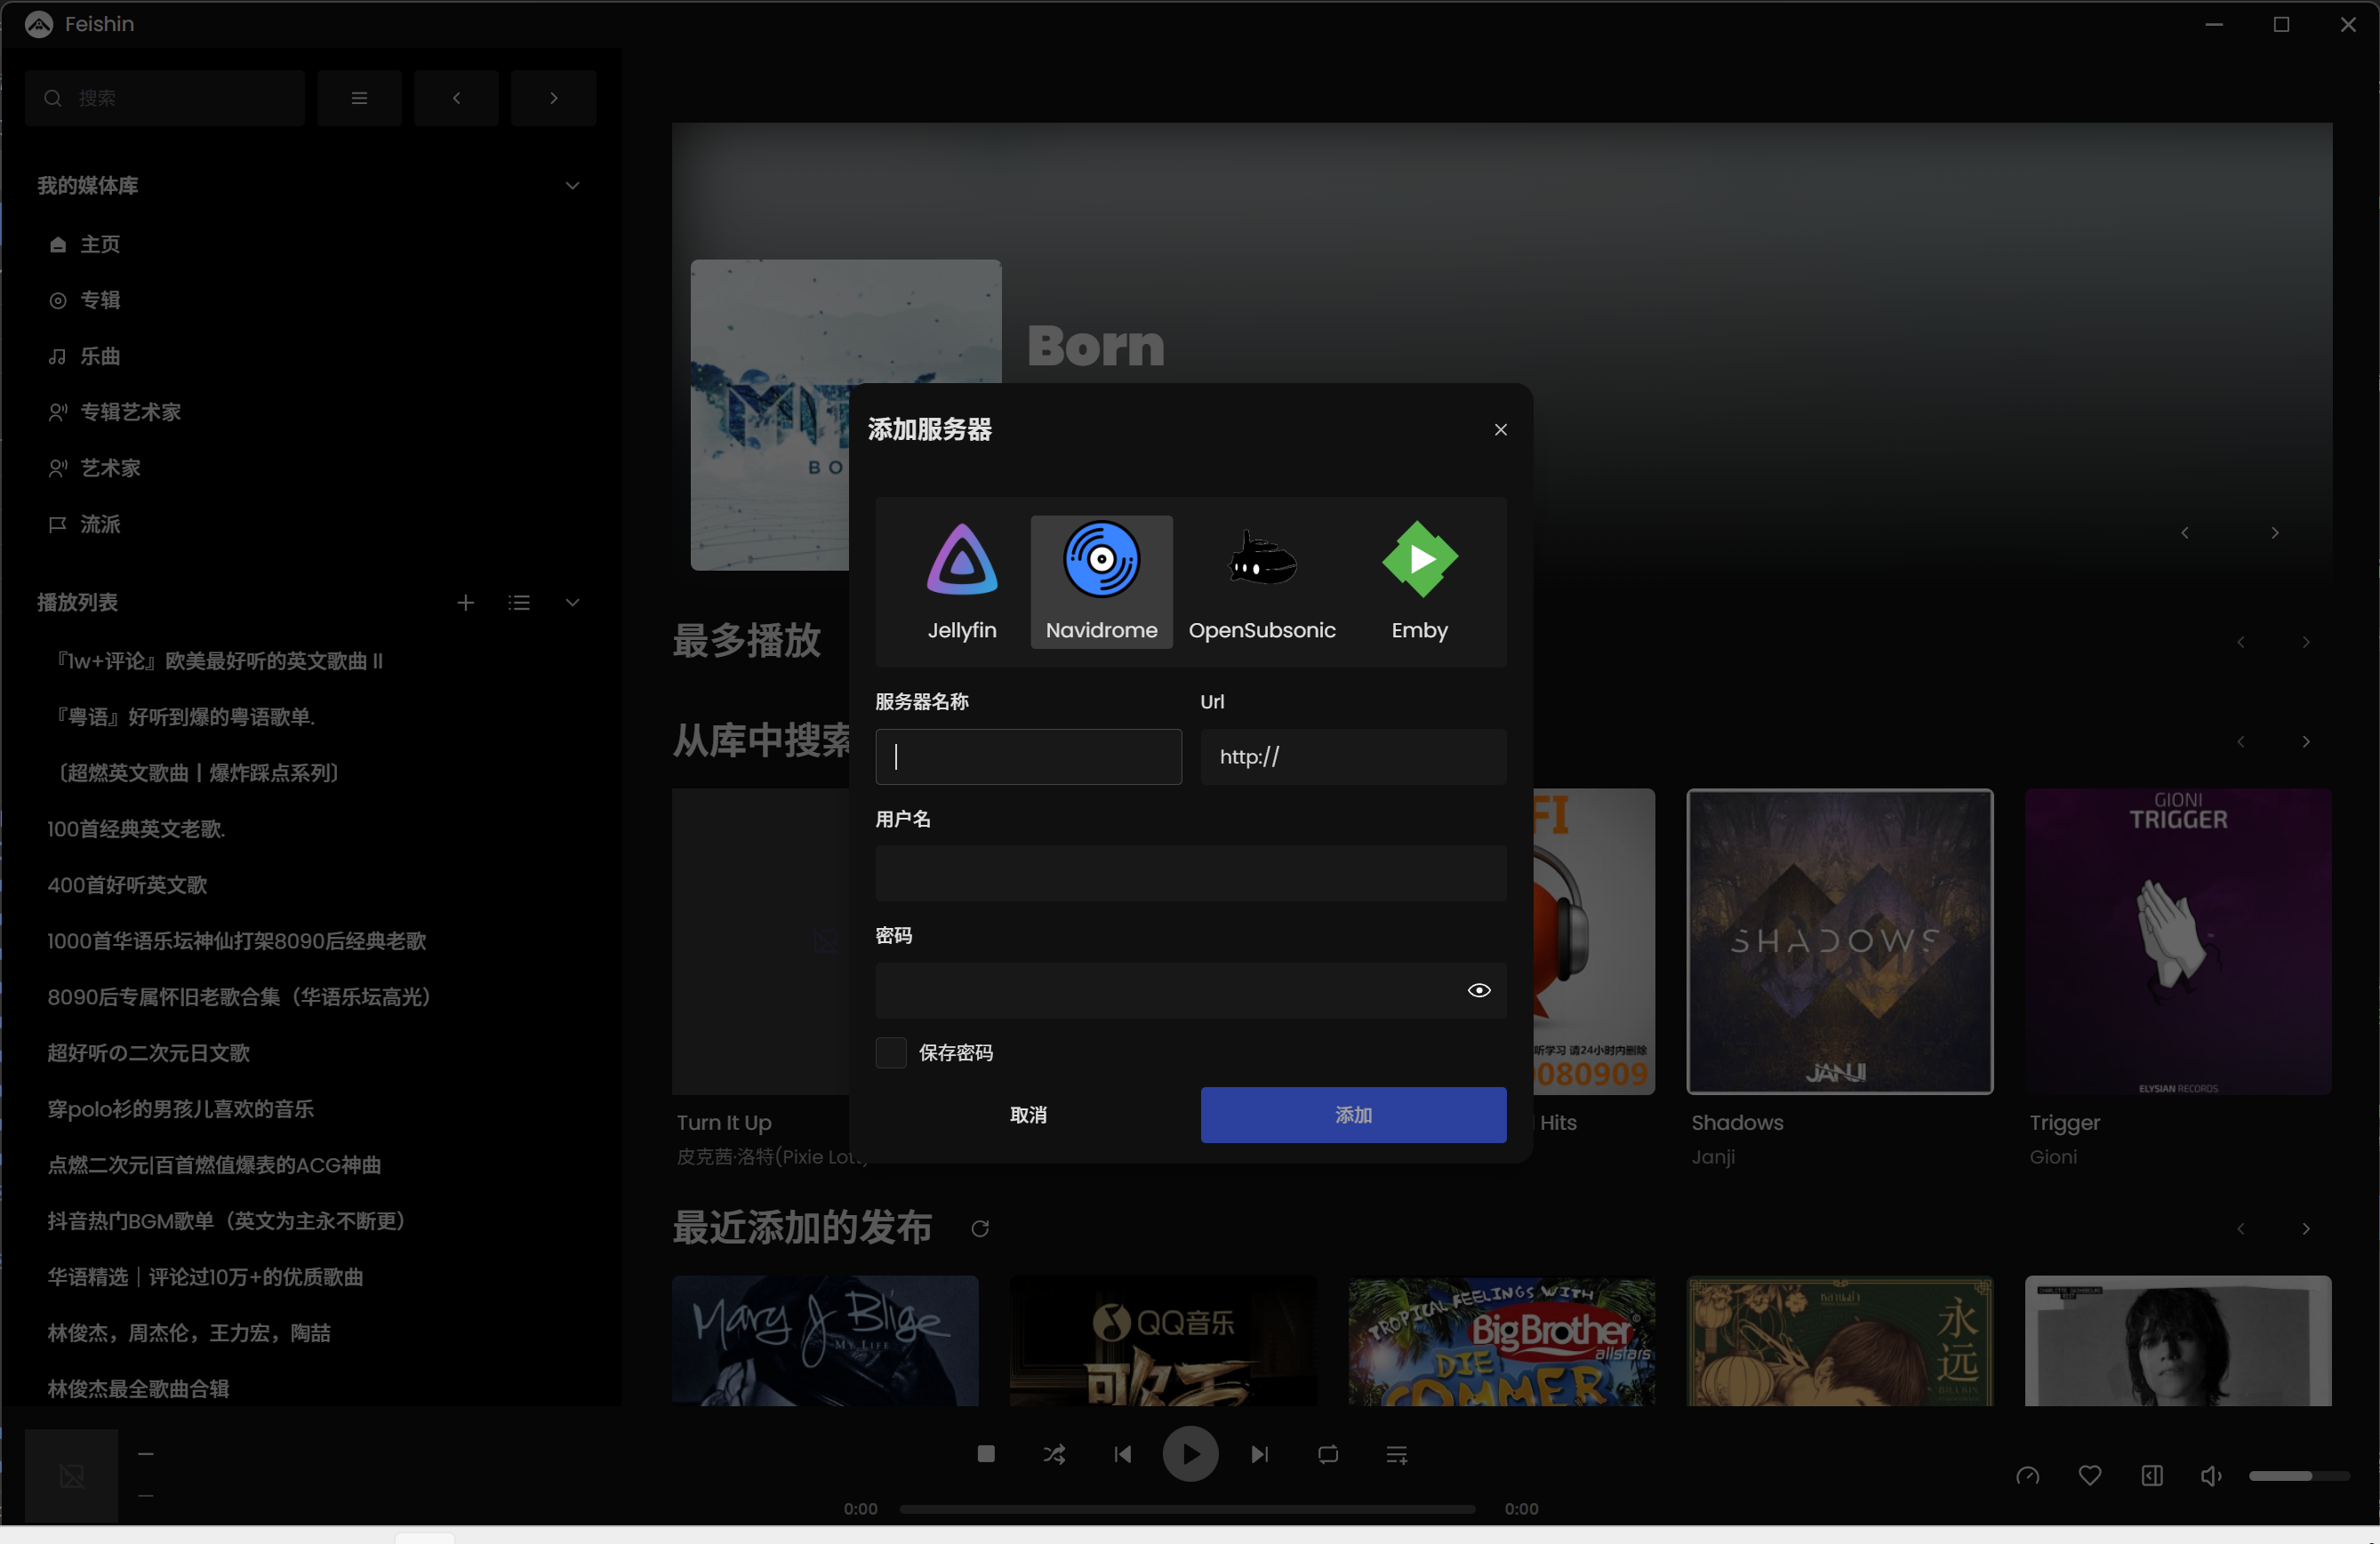
Task: Enable the 保存密码 checkbox
Action: pos(890,1053)
